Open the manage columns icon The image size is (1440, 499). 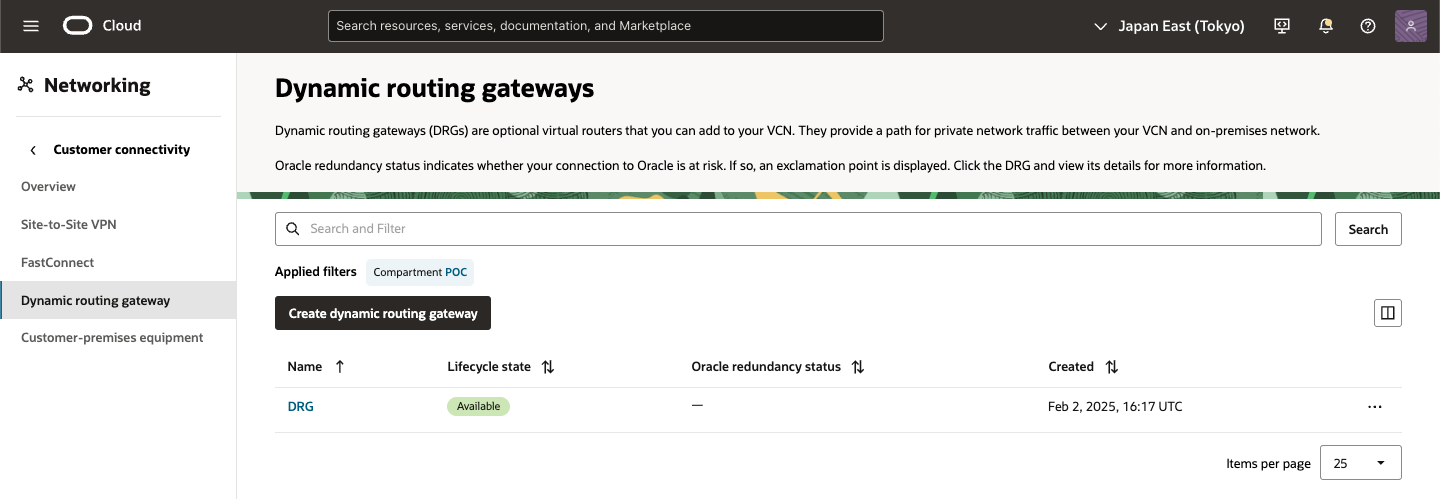pos(1388,313)
